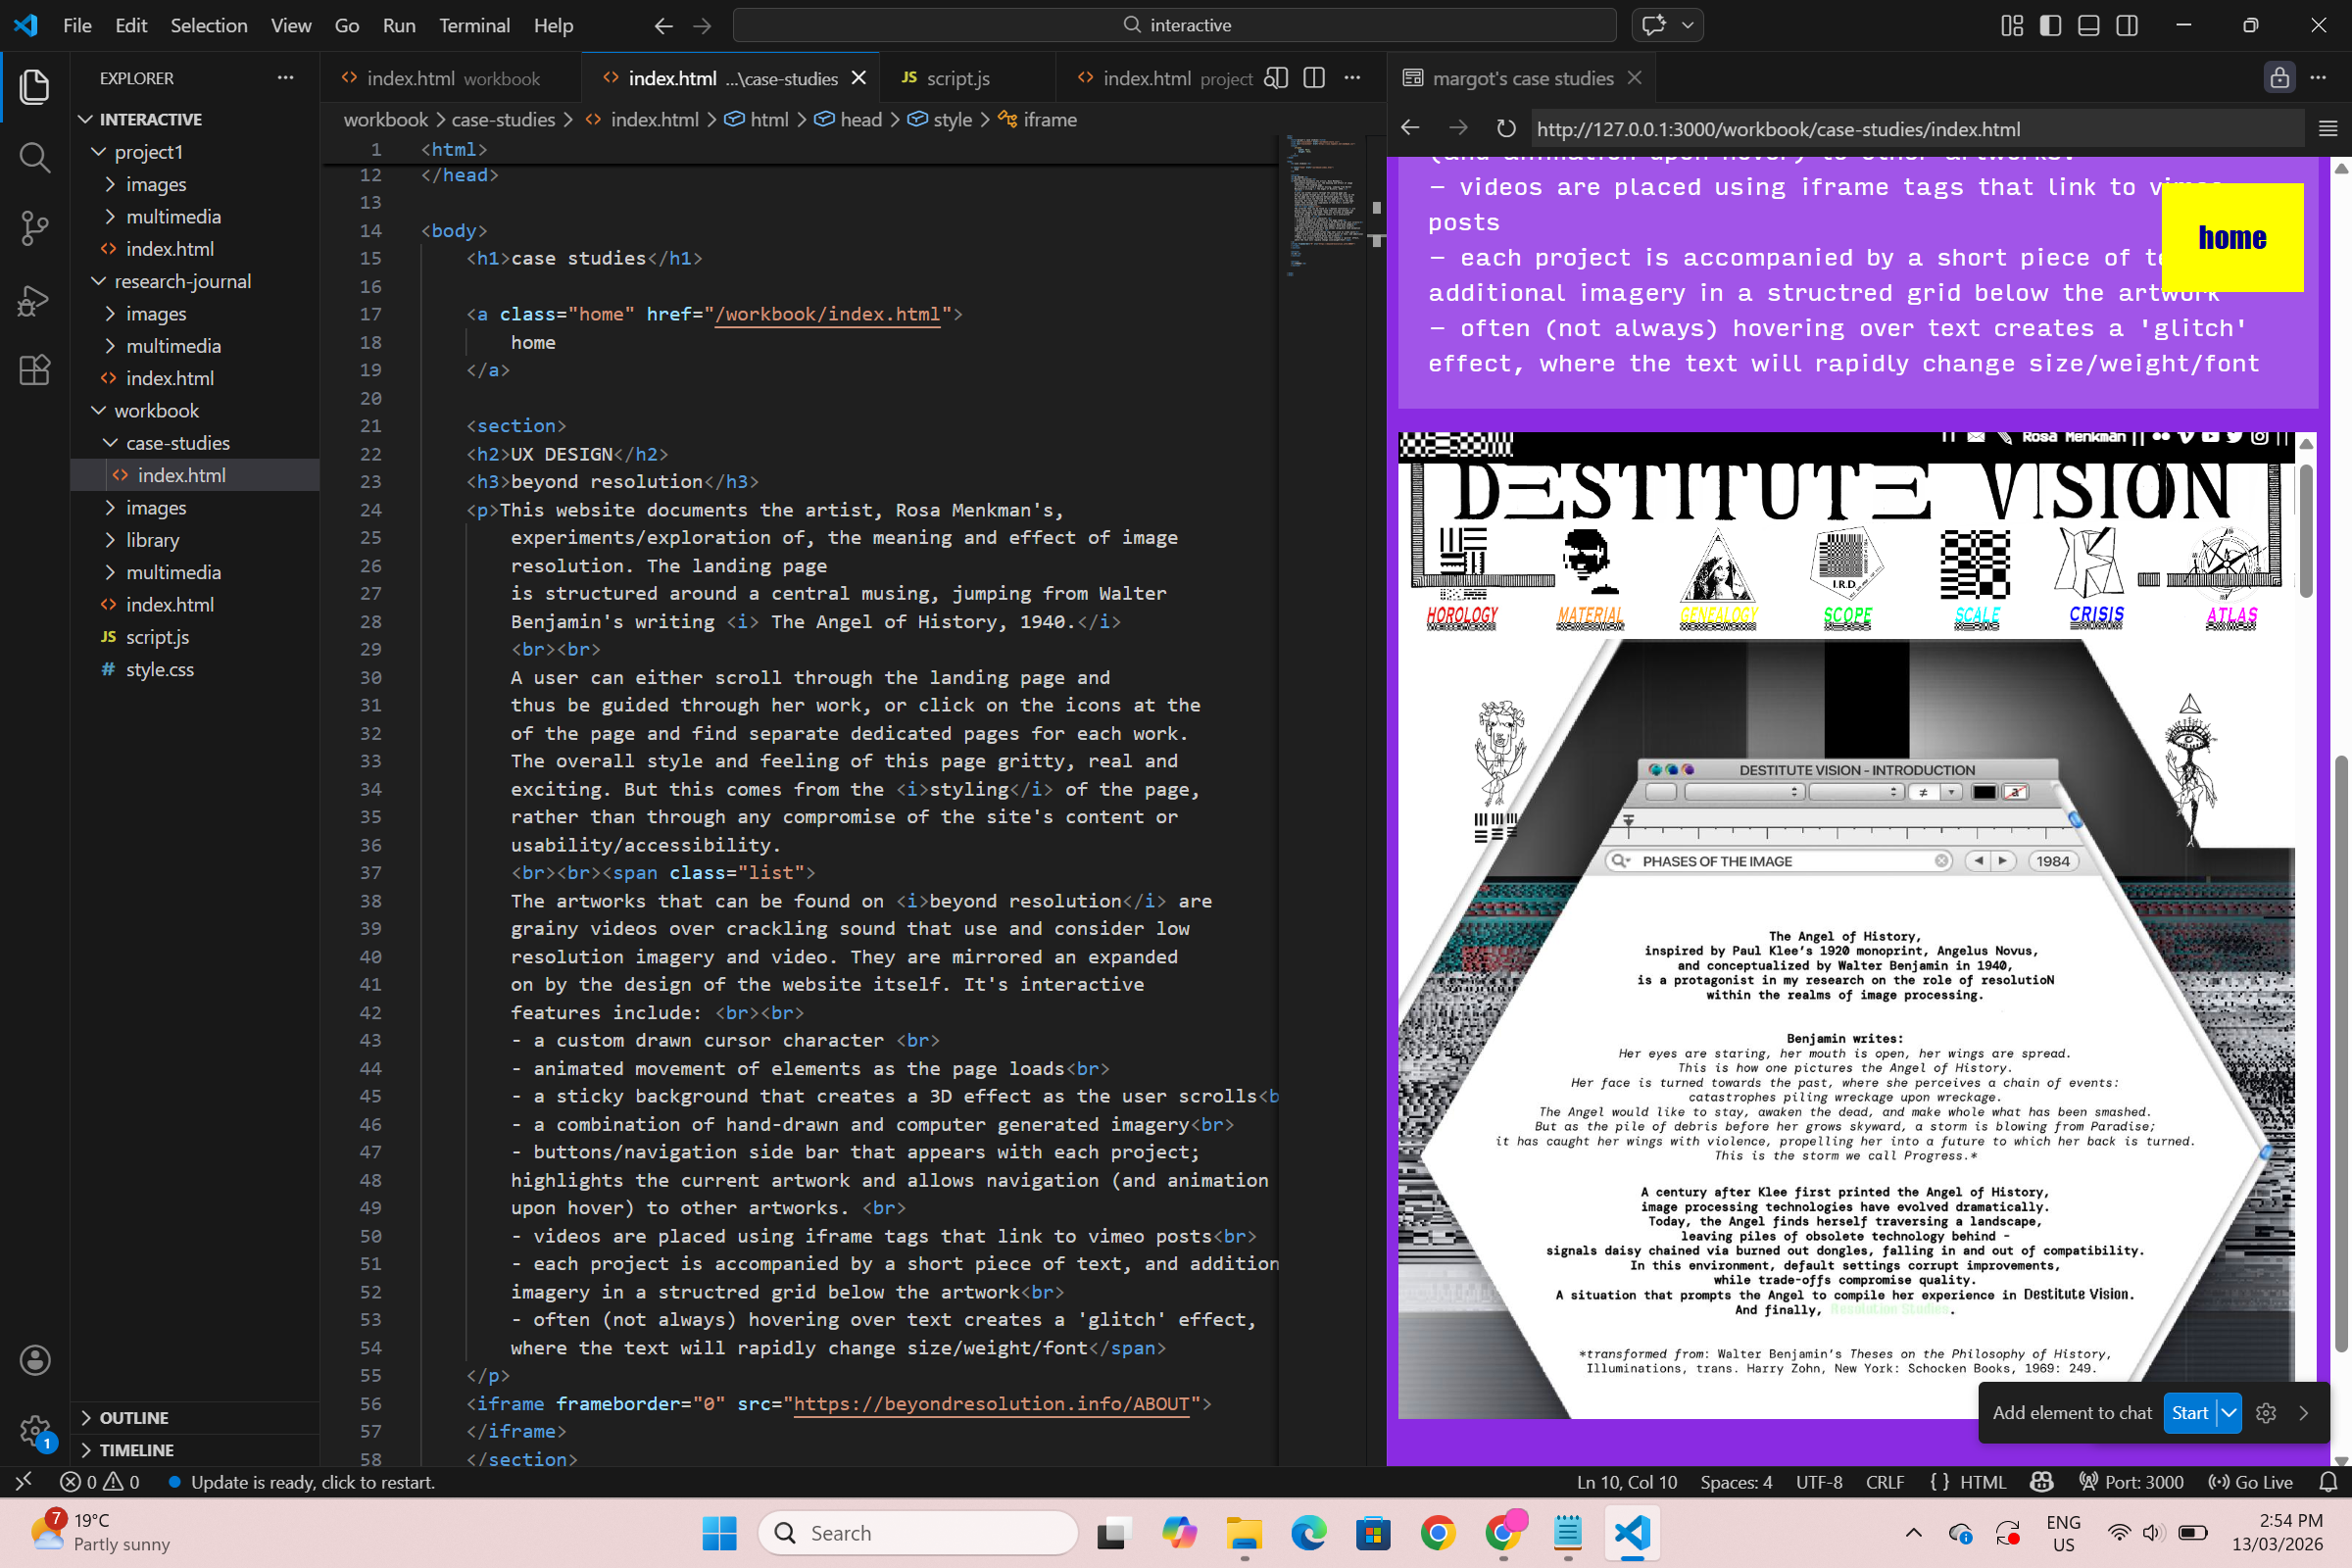Screen dimensions: 2352x1568
Task: Switch to the script.js tab
Action: point(957,78)
